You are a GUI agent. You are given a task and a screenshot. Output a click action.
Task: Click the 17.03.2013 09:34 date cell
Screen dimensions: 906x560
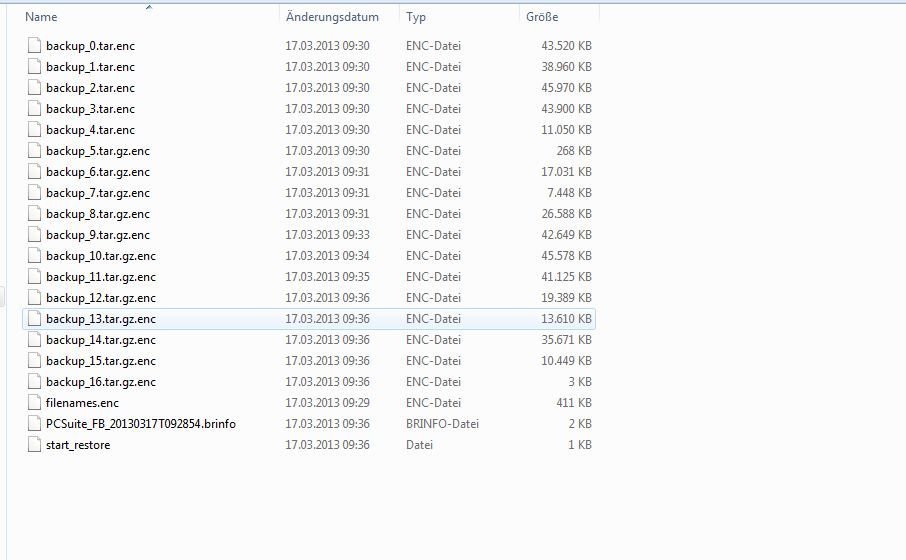click(327, 256)
